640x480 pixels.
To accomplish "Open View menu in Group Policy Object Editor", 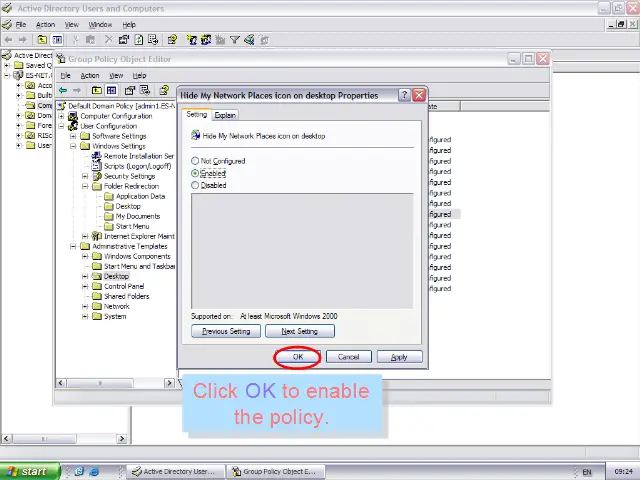I will [116, 76].
